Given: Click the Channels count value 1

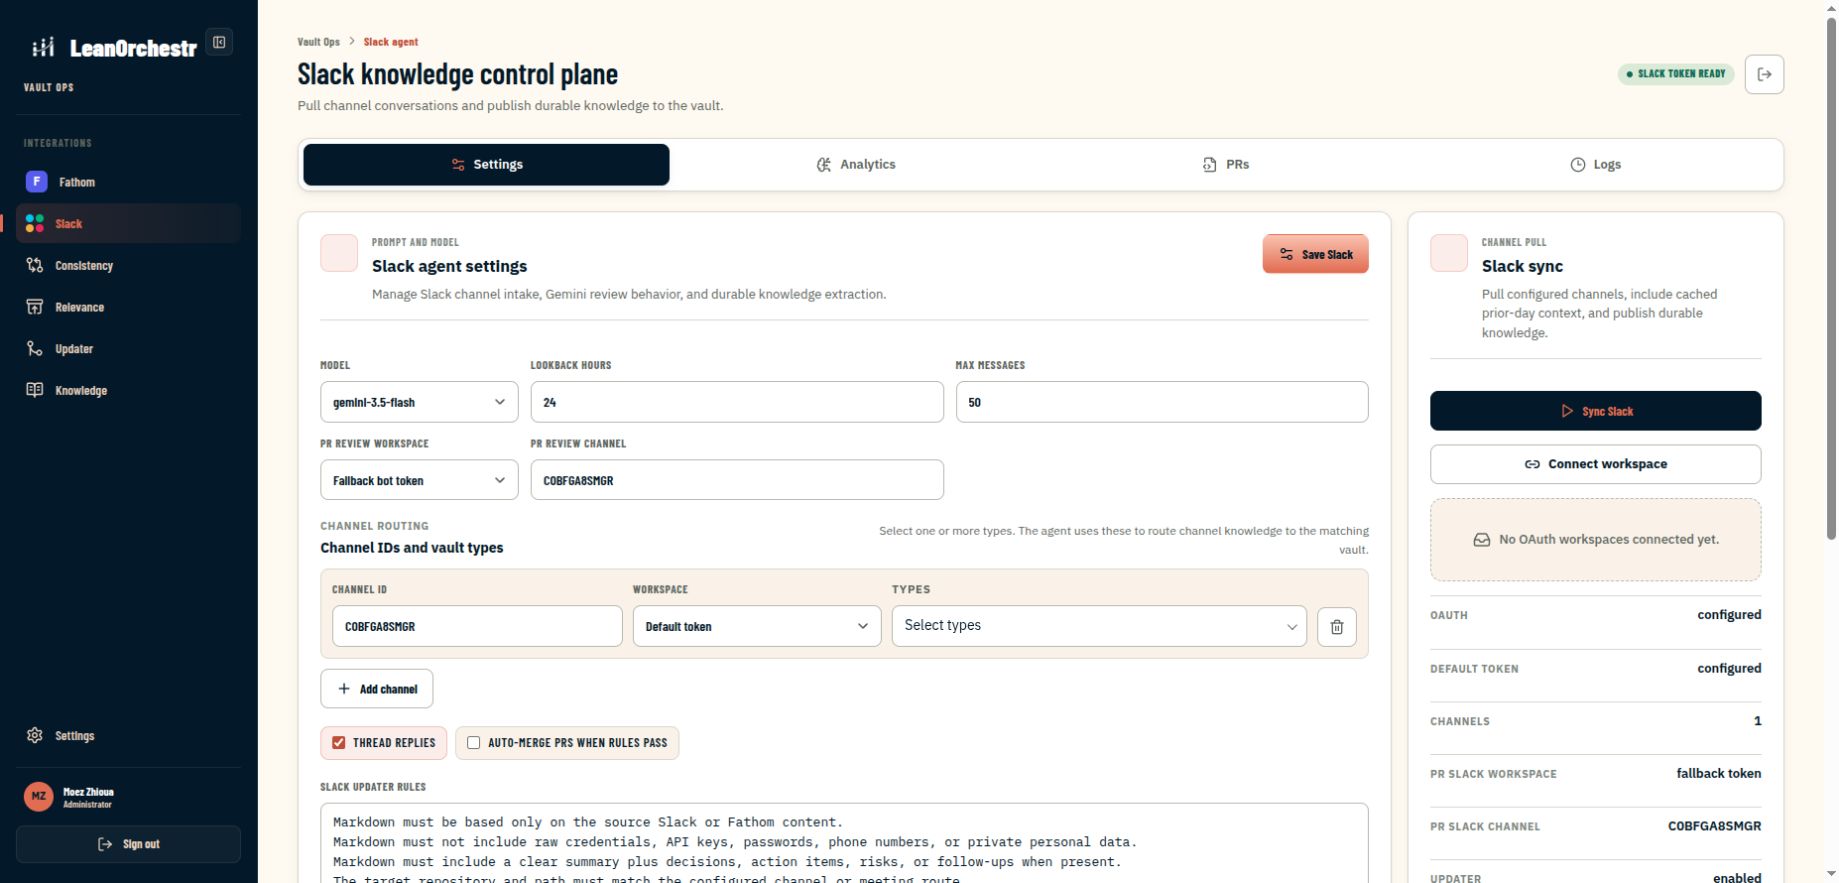Looking at the screenshot, I should click(x=1757, y=721).
